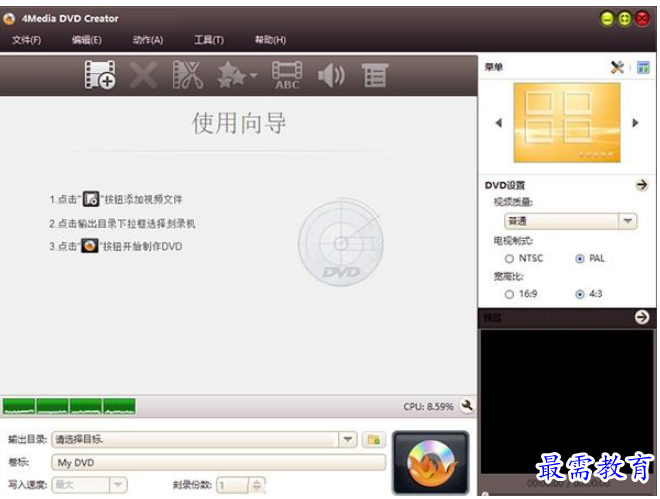The image size is (660, 499).
Task: Maximize the window with the green square button
Action: [625, 19]
